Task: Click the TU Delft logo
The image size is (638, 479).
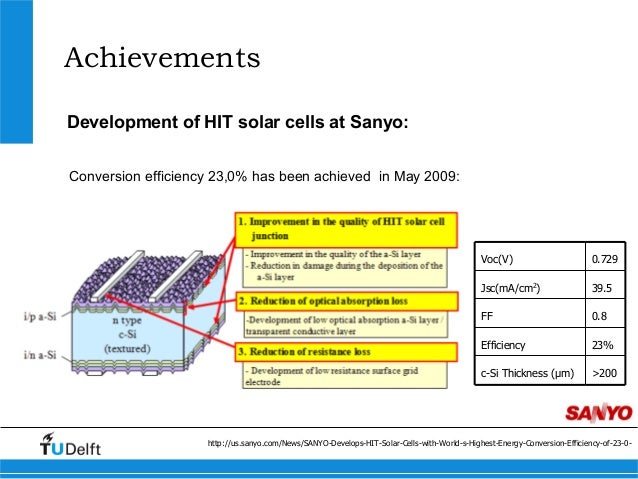Action: [70, 444]
